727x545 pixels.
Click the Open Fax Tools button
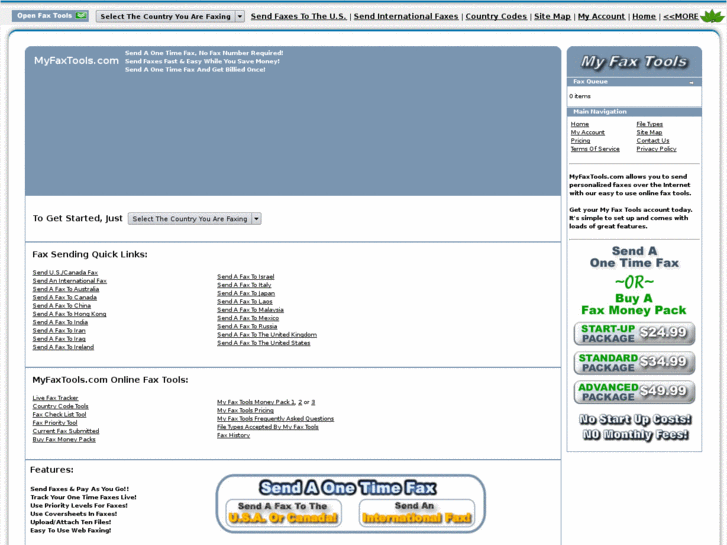pos(50,16)
